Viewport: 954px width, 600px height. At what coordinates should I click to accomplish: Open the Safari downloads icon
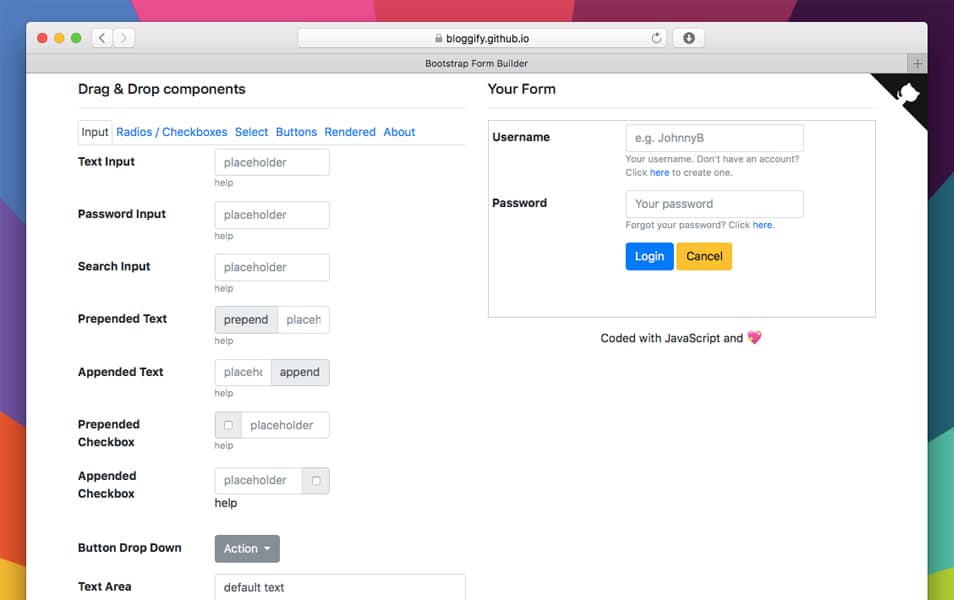[x=689, y=38]
